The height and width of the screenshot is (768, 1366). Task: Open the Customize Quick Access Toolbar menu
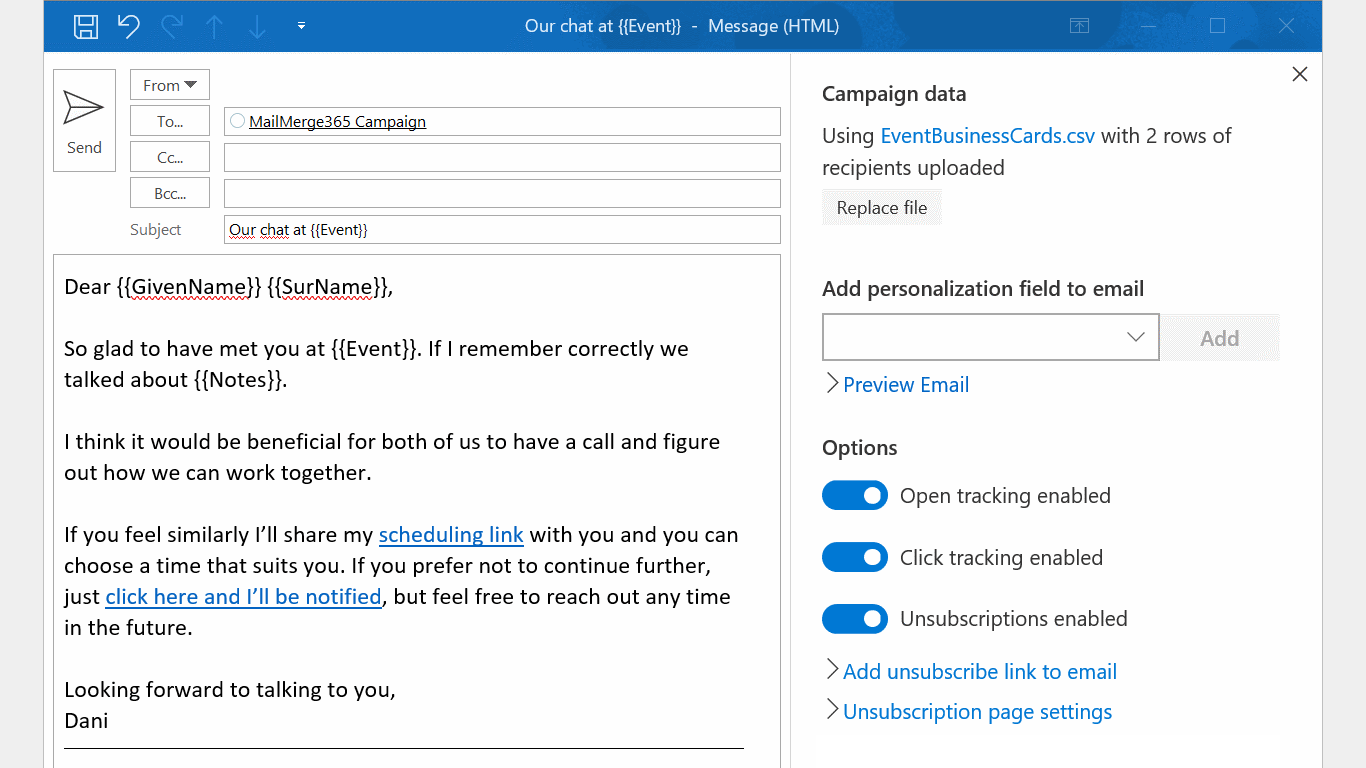click(x=301, y=26)
